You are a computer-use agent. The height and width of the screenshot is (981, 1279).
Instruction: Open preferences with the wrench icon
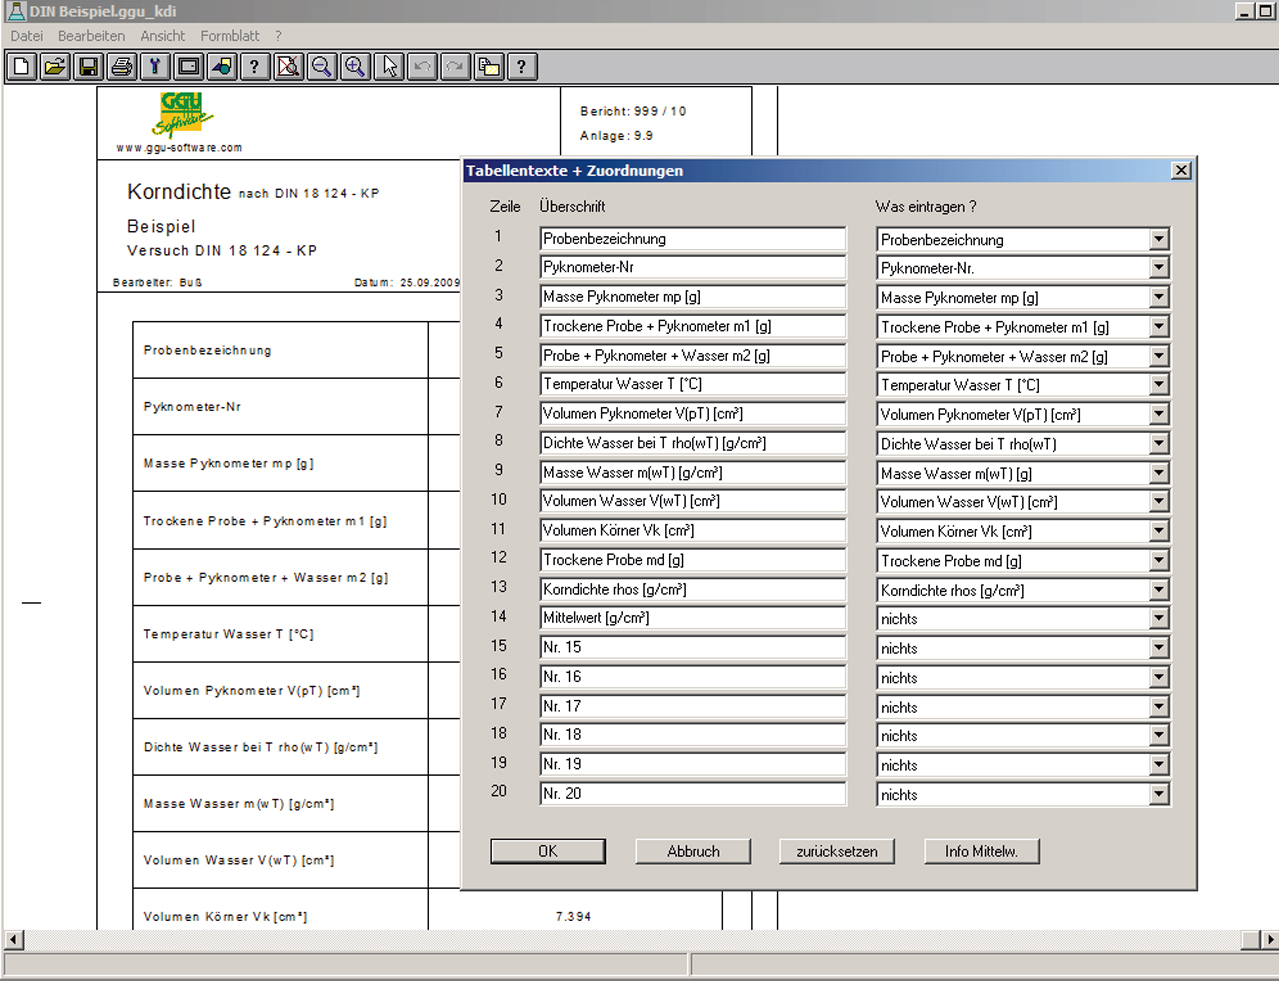click(155, 67)
